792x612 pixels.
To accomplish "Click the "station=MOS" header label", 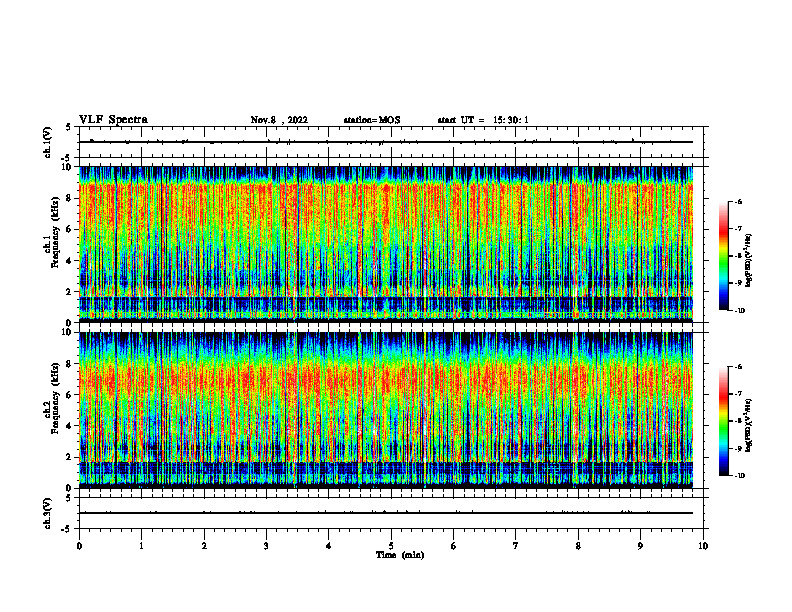I will point(372,120).
